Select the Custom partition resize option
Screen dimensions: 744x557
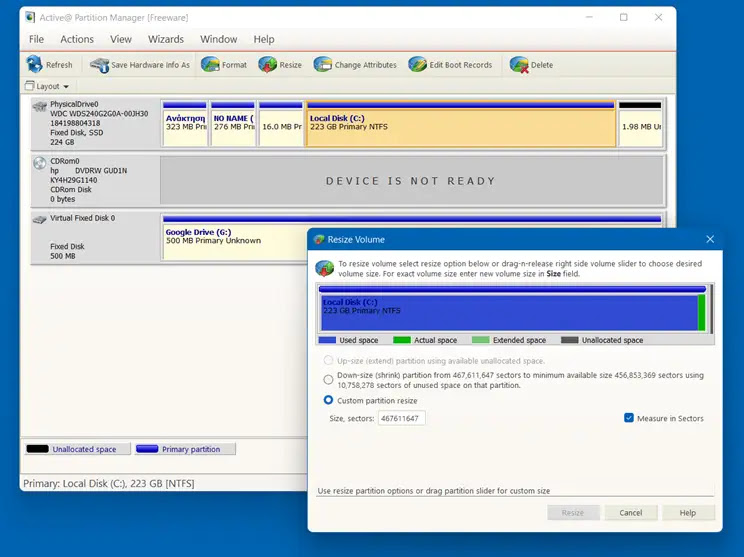328,400
